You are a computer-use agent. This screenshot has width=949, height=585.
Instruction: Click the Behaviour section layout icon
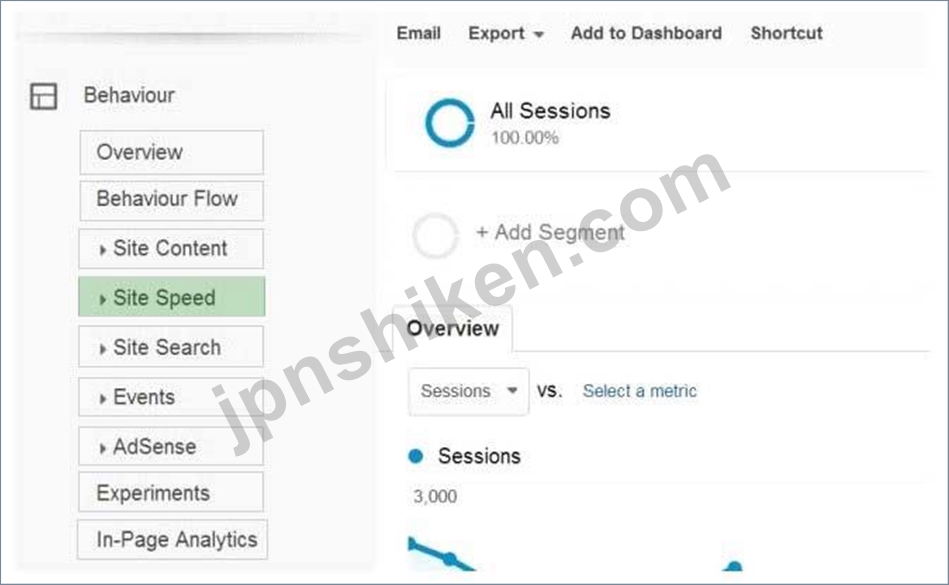click(44, 96)
